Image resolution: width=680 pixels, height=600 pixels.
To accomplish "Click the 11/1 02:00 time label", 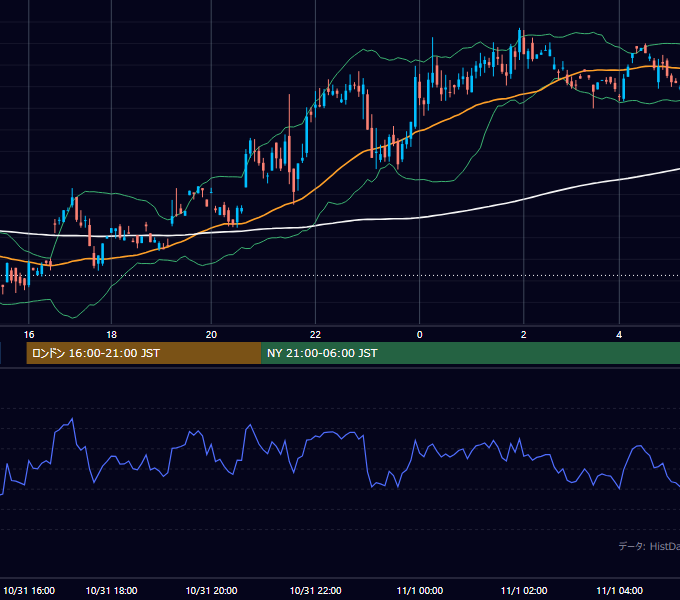I will tap(523, 590).
